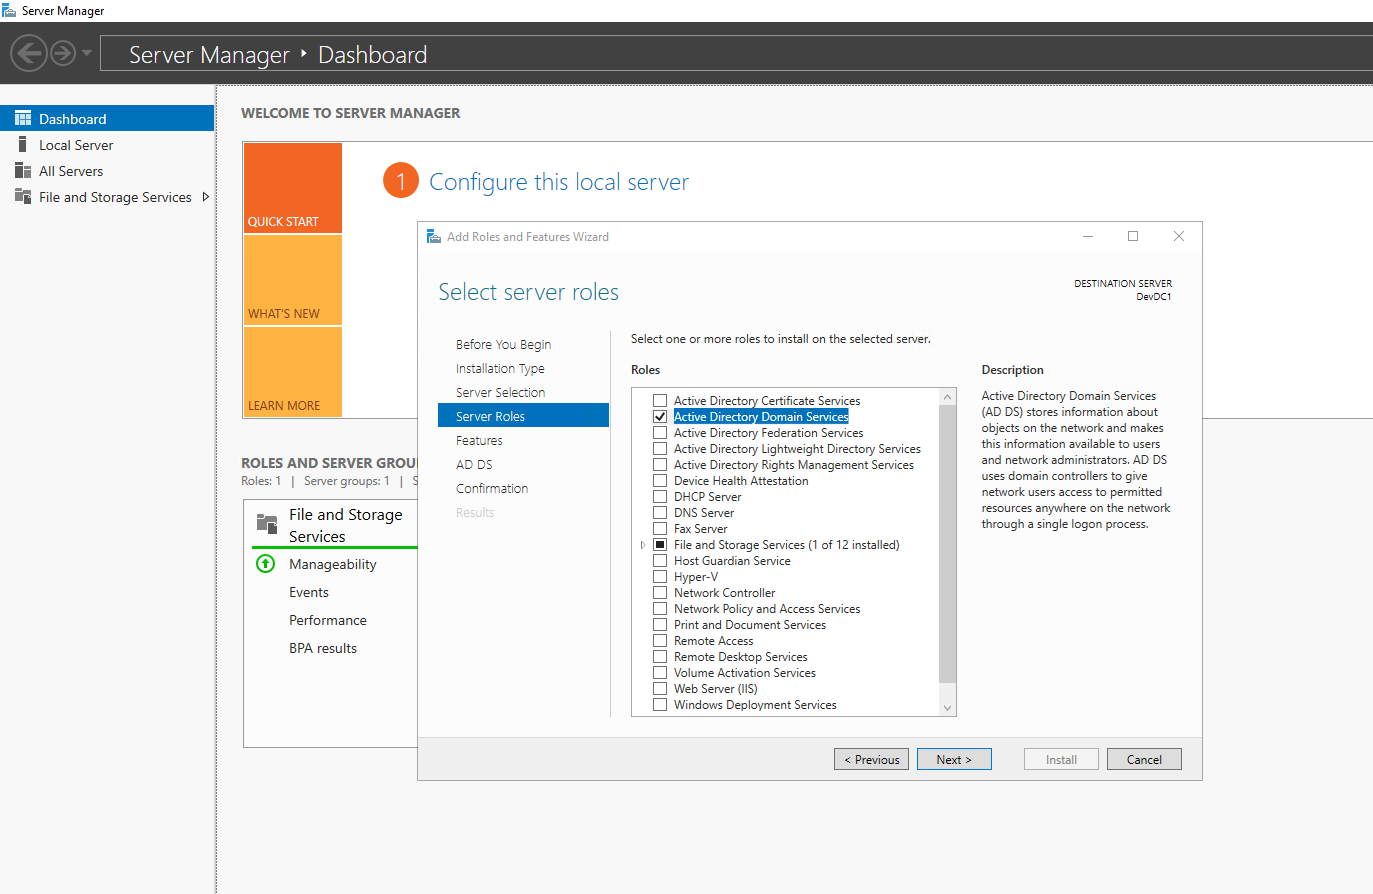Click the Local Server icon
The width and height of the screenshot is (1373, 894).
point(23,144)
